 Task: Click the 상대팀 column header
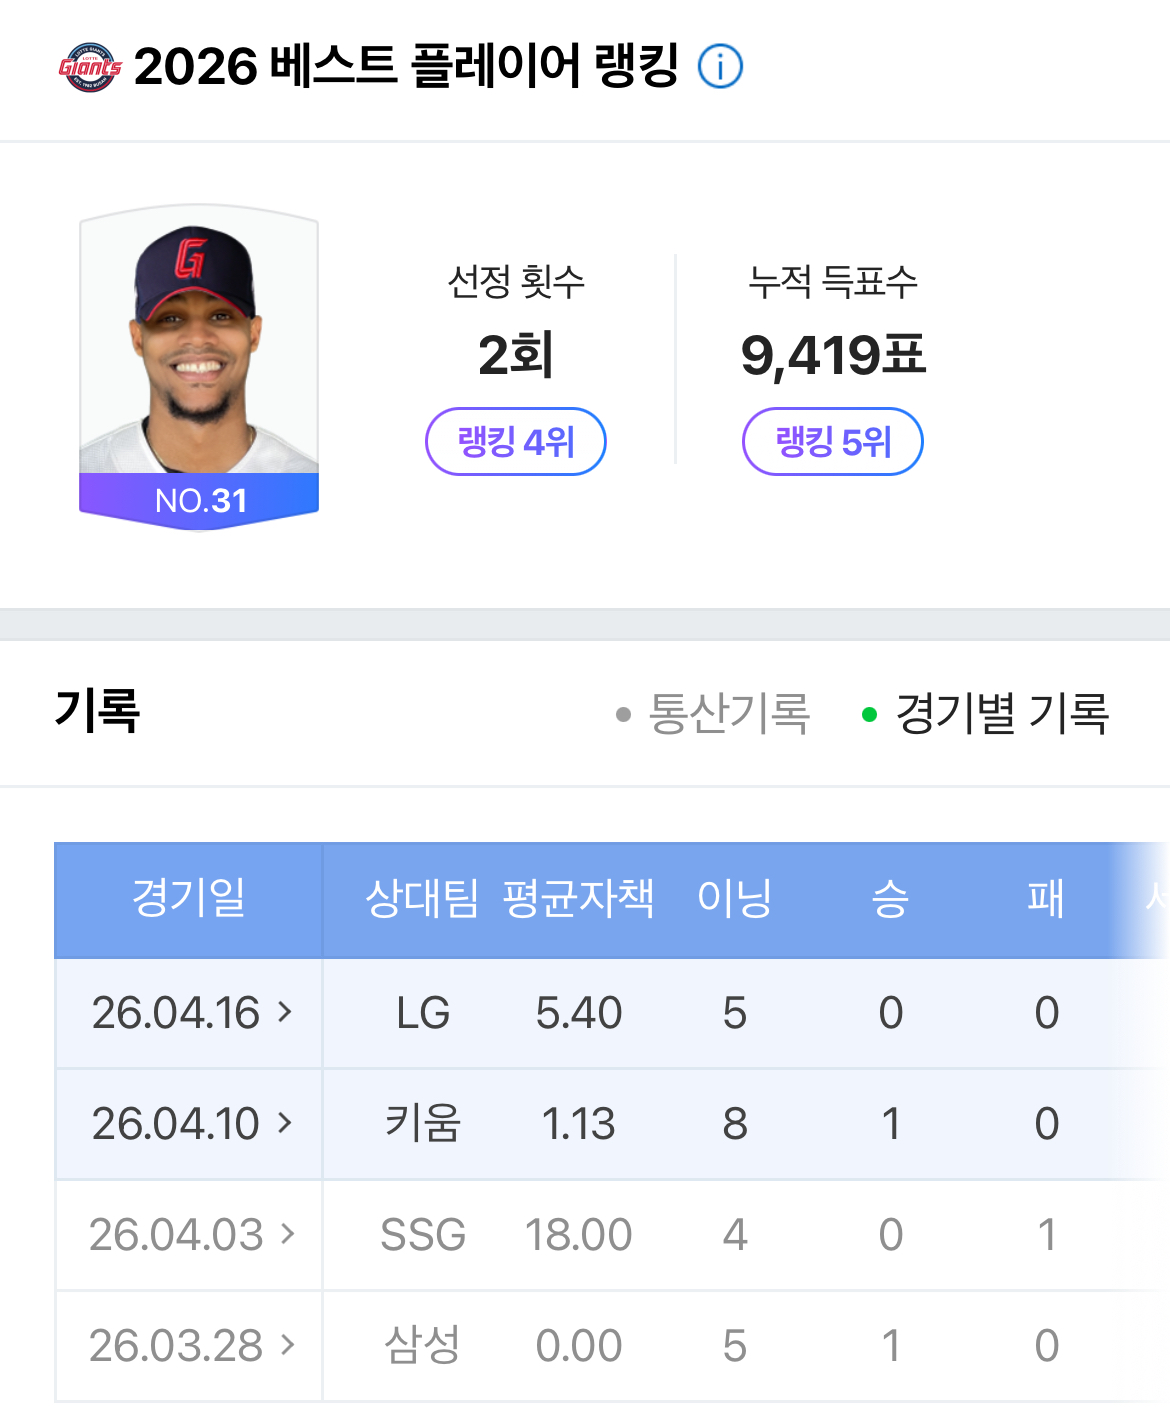click(422, 898)
